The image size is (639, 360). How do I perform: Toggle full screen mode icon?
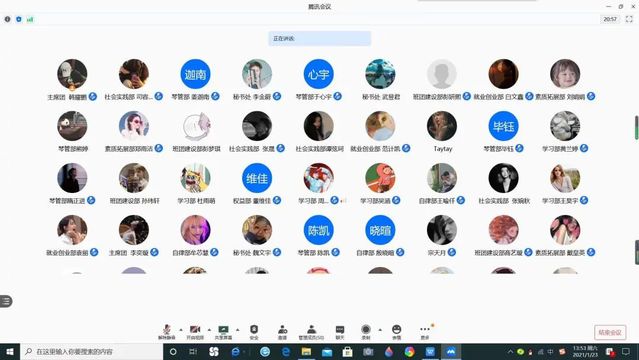tap(629, 19)
